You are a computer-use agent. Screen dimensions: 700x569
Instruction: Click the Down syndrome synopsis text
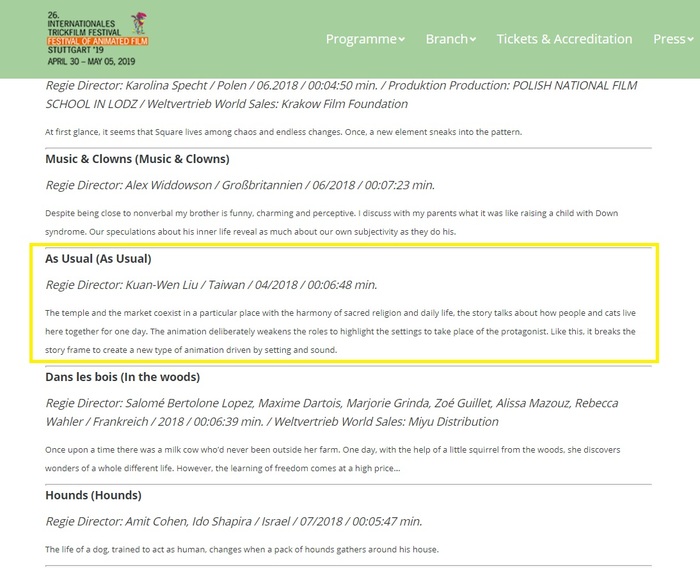(331, 223)
